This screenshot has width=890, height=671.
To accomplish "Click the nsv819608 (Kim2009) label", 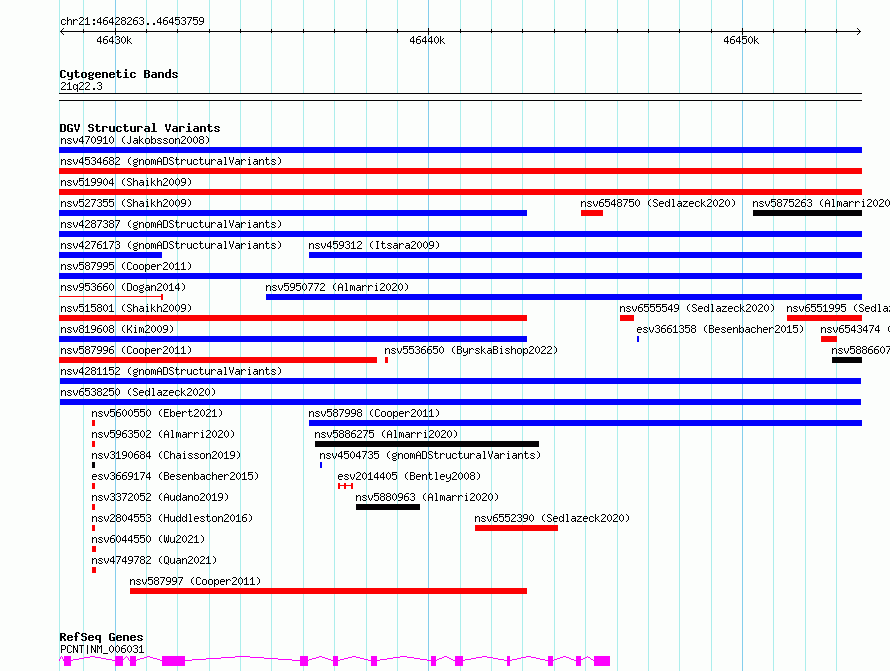I will tap(117, 329).
